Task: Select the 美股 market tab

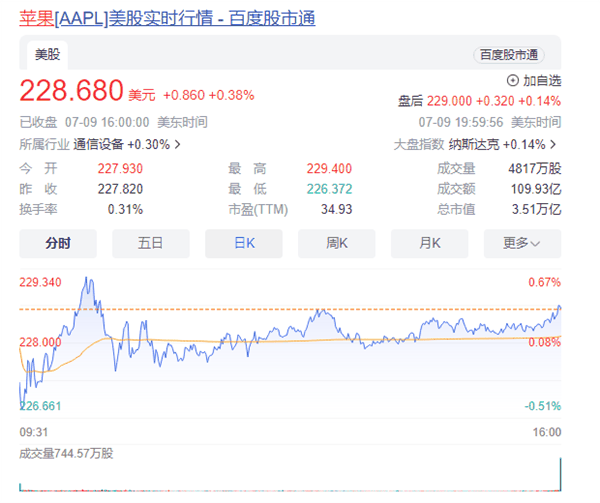Action: tap(47, 54)
